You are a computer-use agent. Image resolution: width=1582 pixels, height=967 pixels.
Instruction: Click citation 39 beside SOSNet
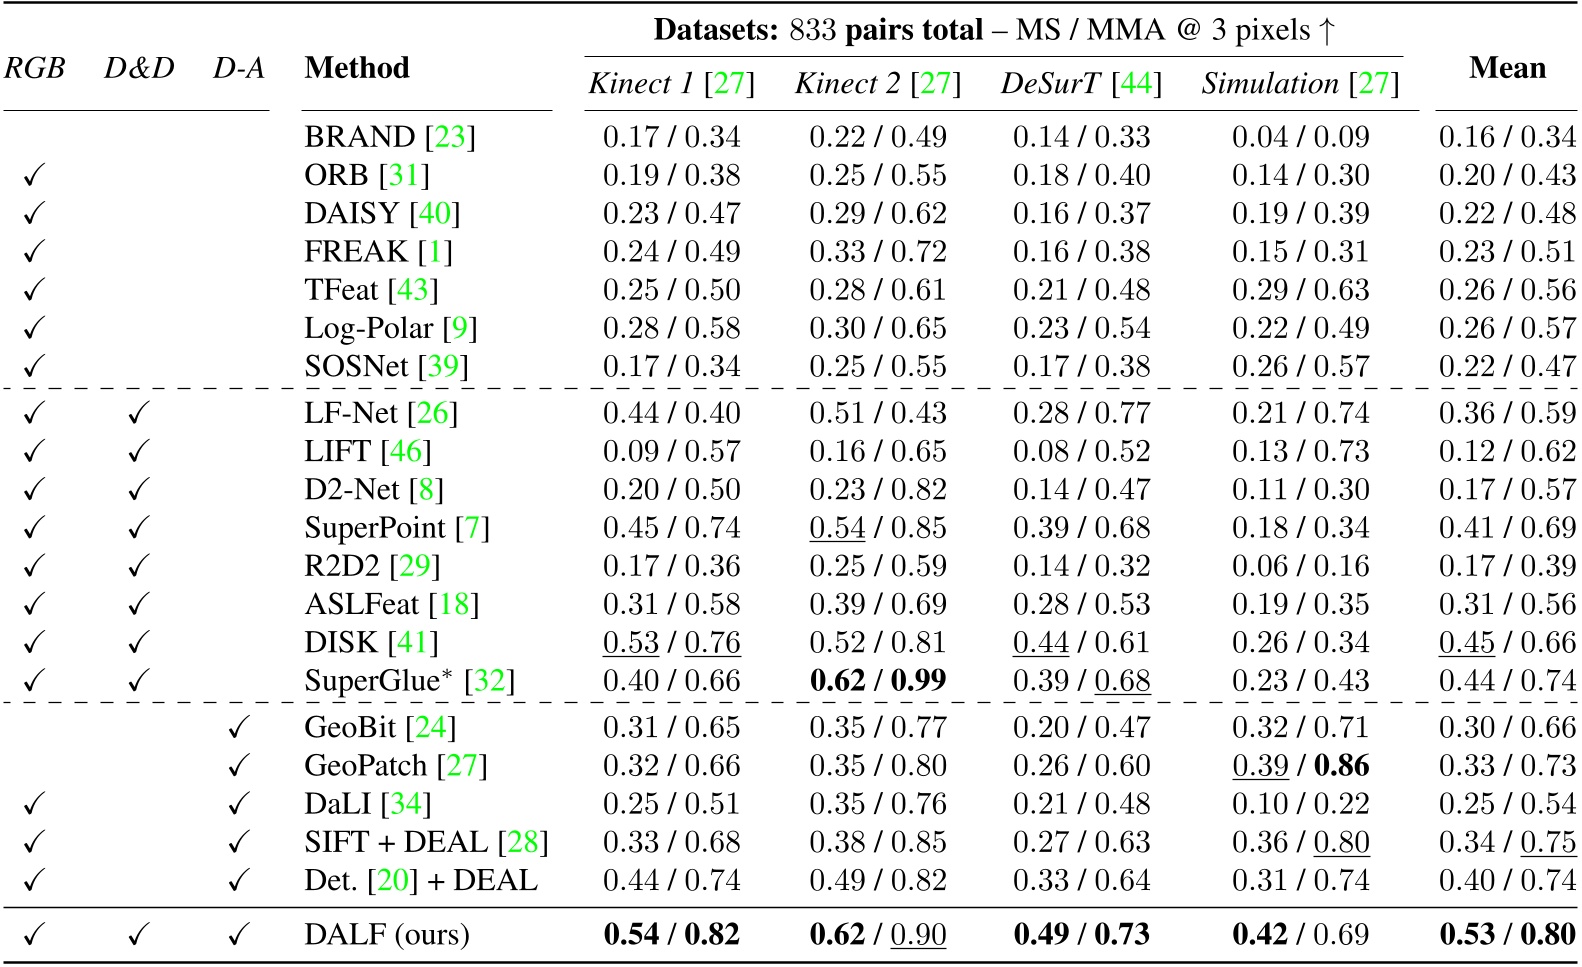pyautogui.click(x=443, y=367)
